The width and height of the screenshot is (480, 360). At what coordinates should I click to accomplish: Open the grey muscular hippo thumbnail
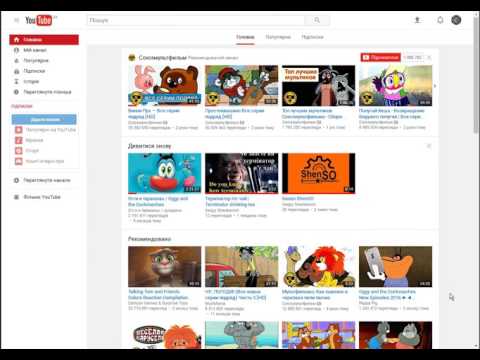tap(241, 335)
